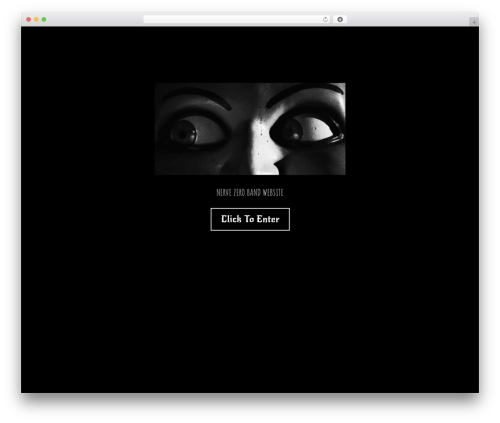Click the browser address bar

[237, 19]
